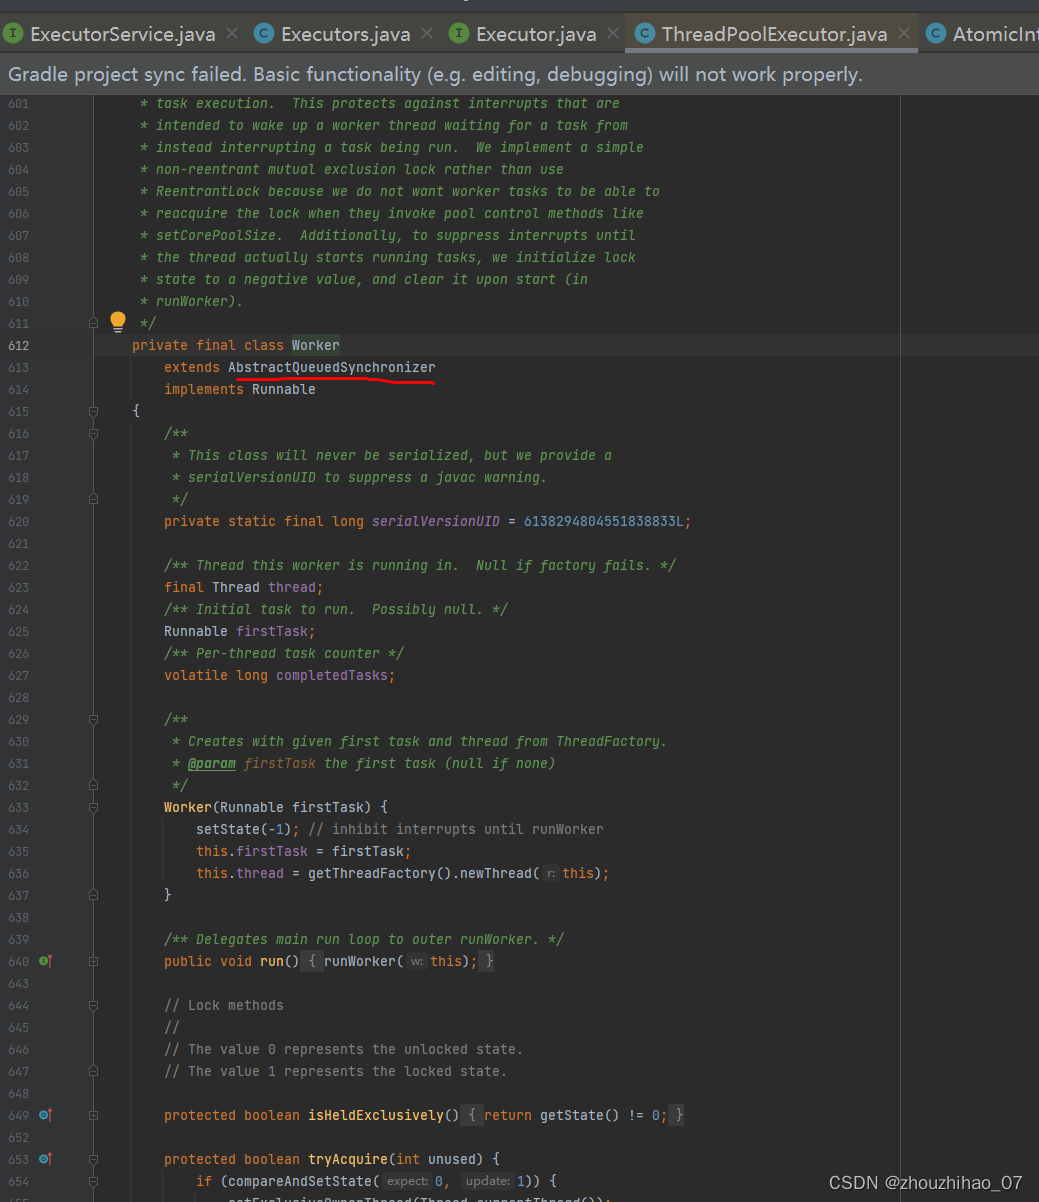Collapse the constructor javadoc at line 629
The image size is (1039, 1202).
93,719
